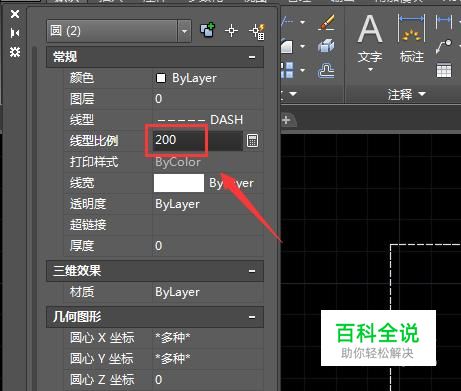Image resolution: width=461 pixels, height=391 pixels.
Task: Select the Offset tool in the ribbon
Action: click(326, 71)
